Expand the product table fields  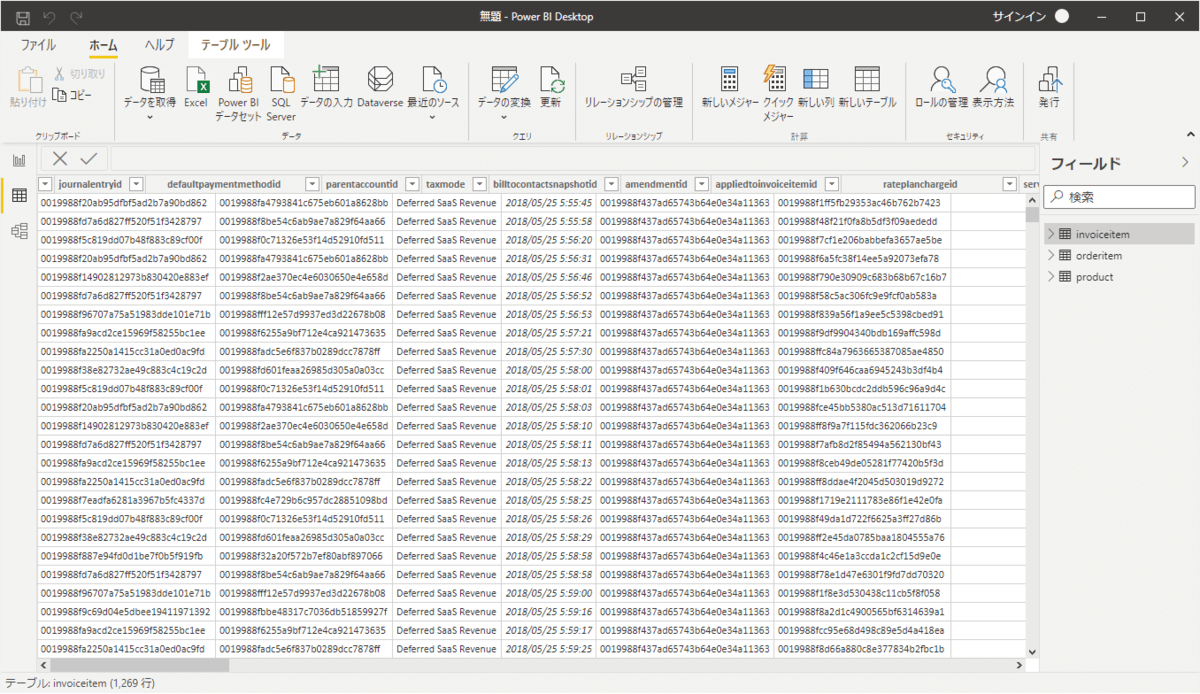click(1051, 277)
